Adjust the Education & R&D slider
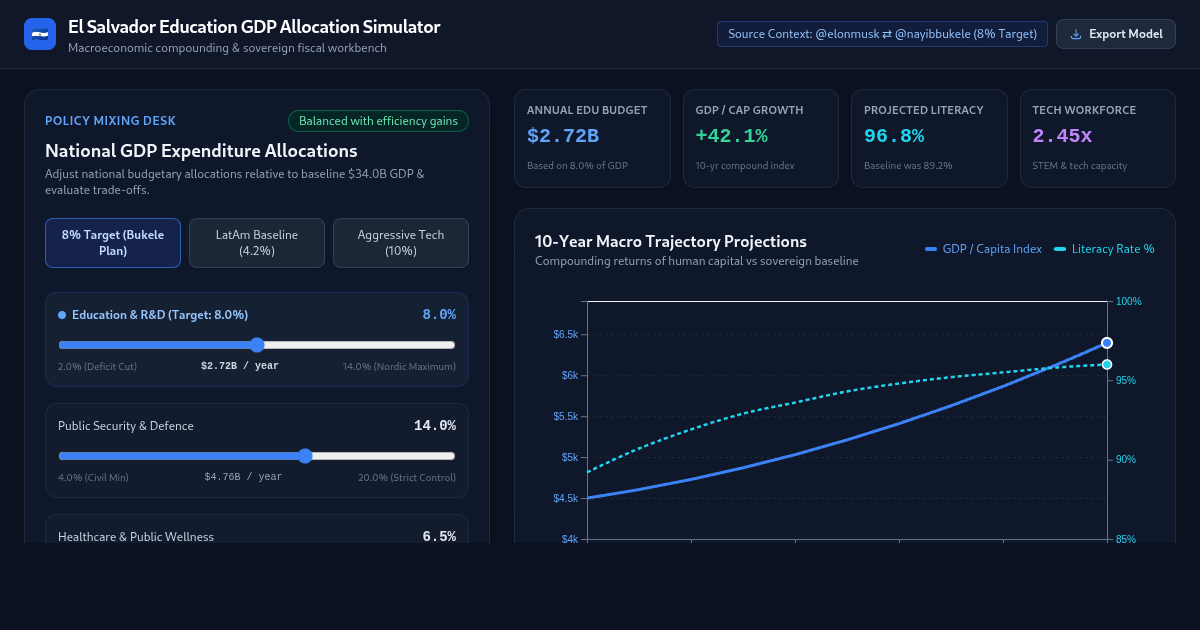 [x=257, y=345]
